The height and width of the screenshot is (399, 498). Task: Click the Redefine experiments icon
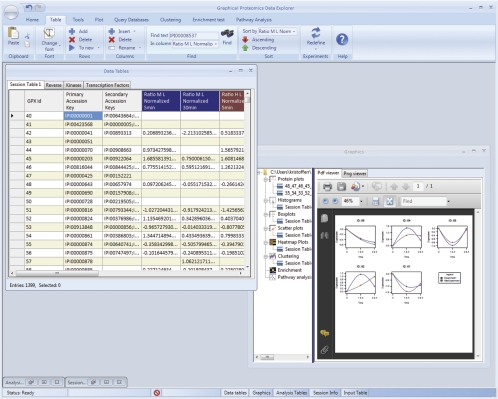tap(316, 33)
